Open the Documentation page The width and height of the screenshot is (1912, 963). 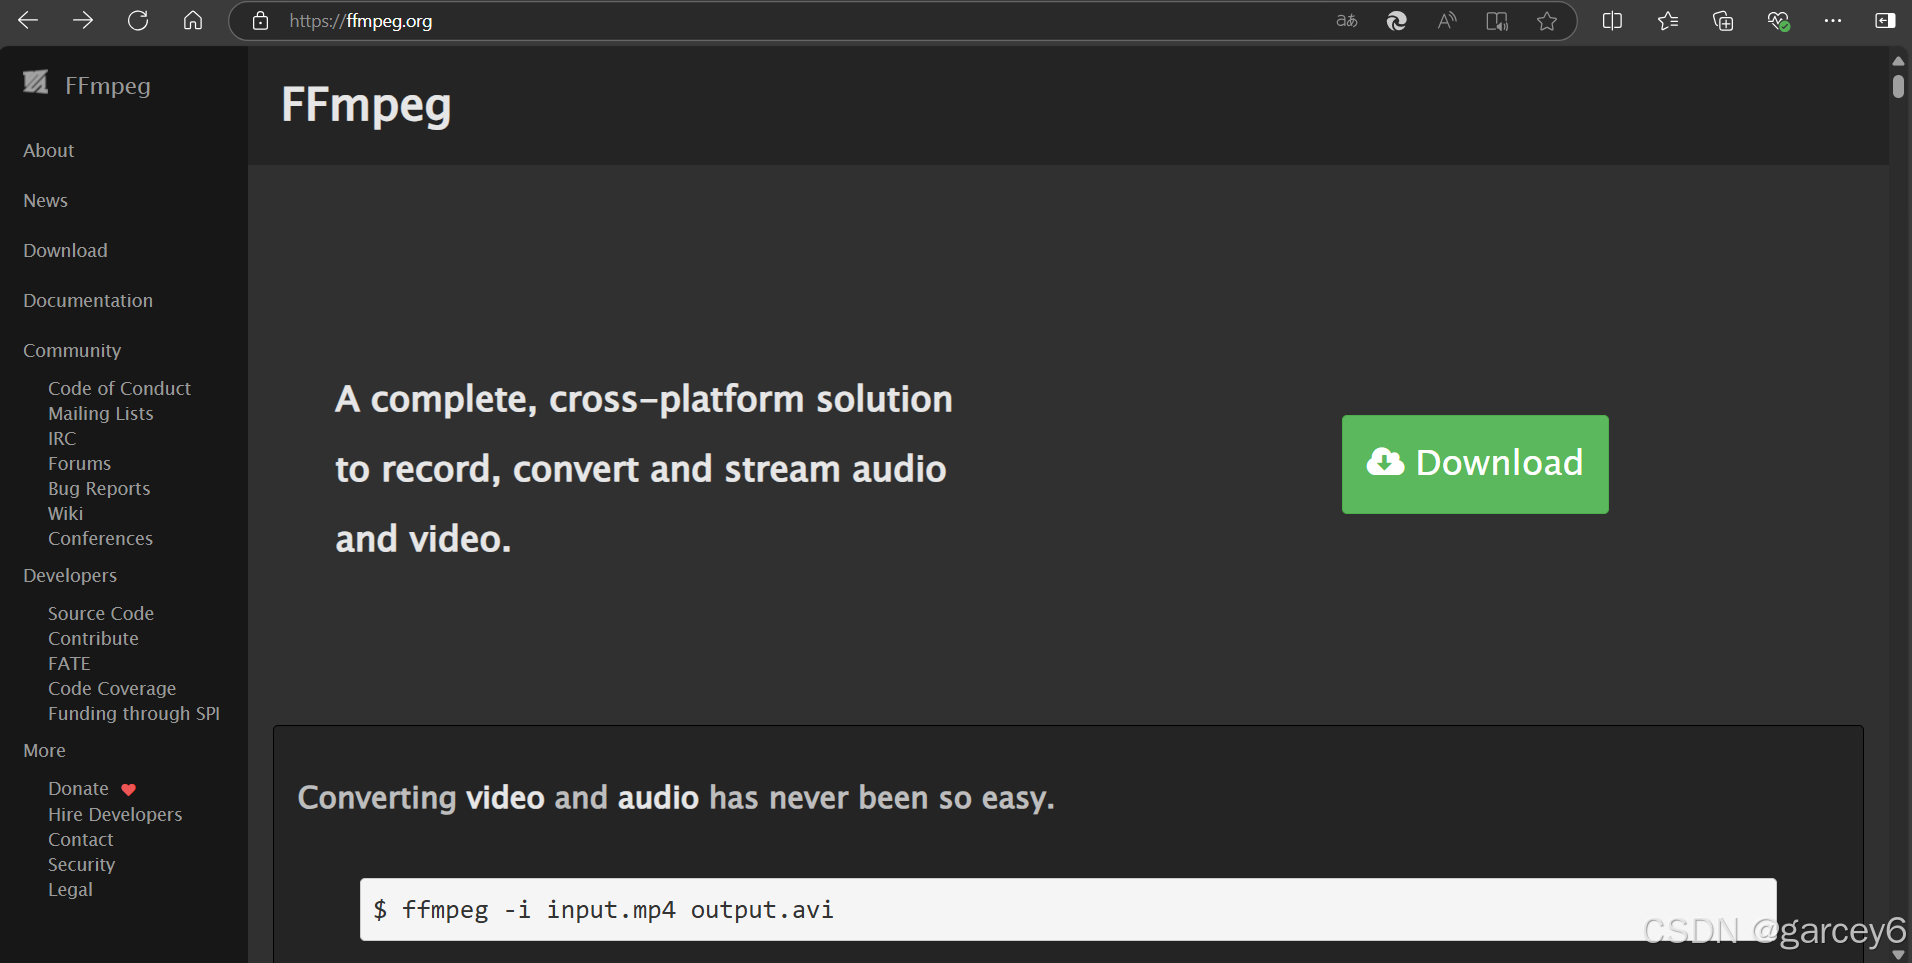click(88, 300)
